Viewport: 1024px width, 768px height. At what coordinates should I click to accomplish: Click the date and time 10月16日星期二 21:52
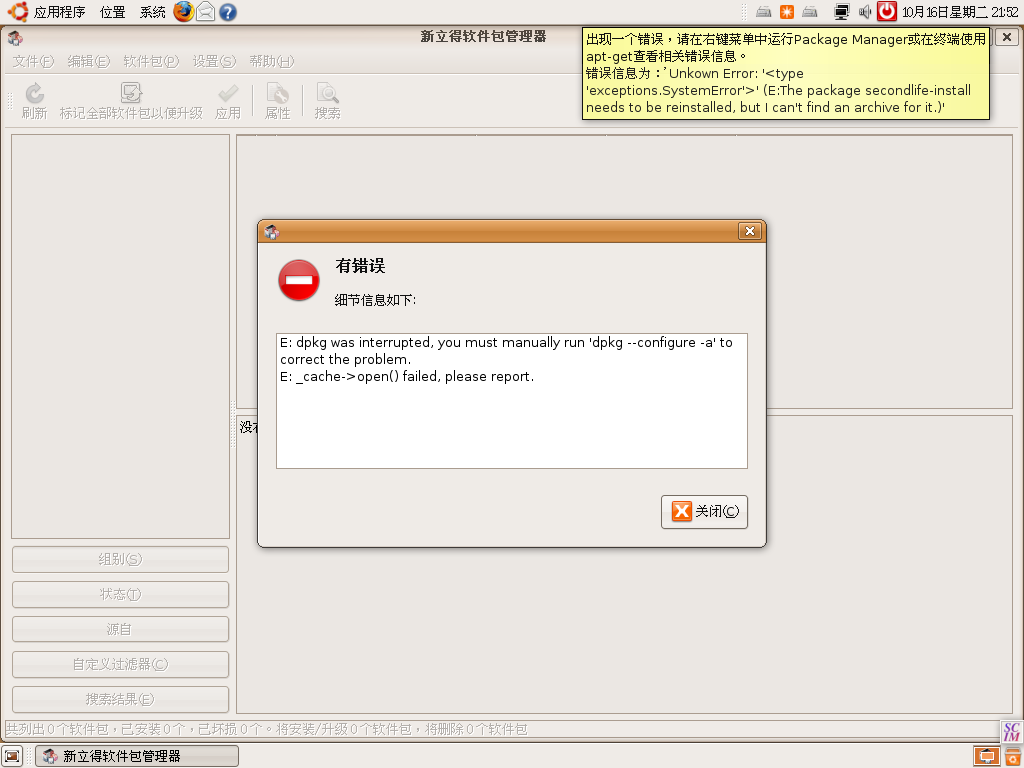point(960,12)
